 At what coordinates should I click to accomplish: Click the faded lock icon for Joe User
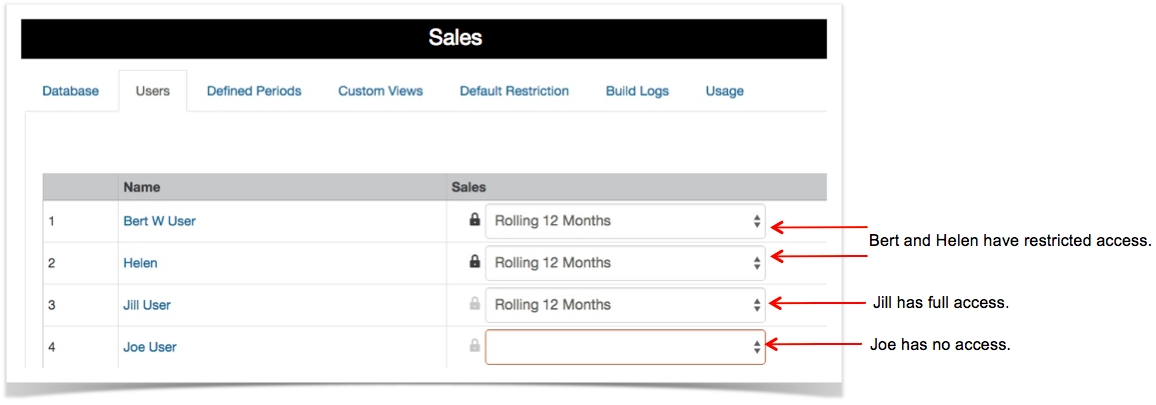(x=475, y=346)
